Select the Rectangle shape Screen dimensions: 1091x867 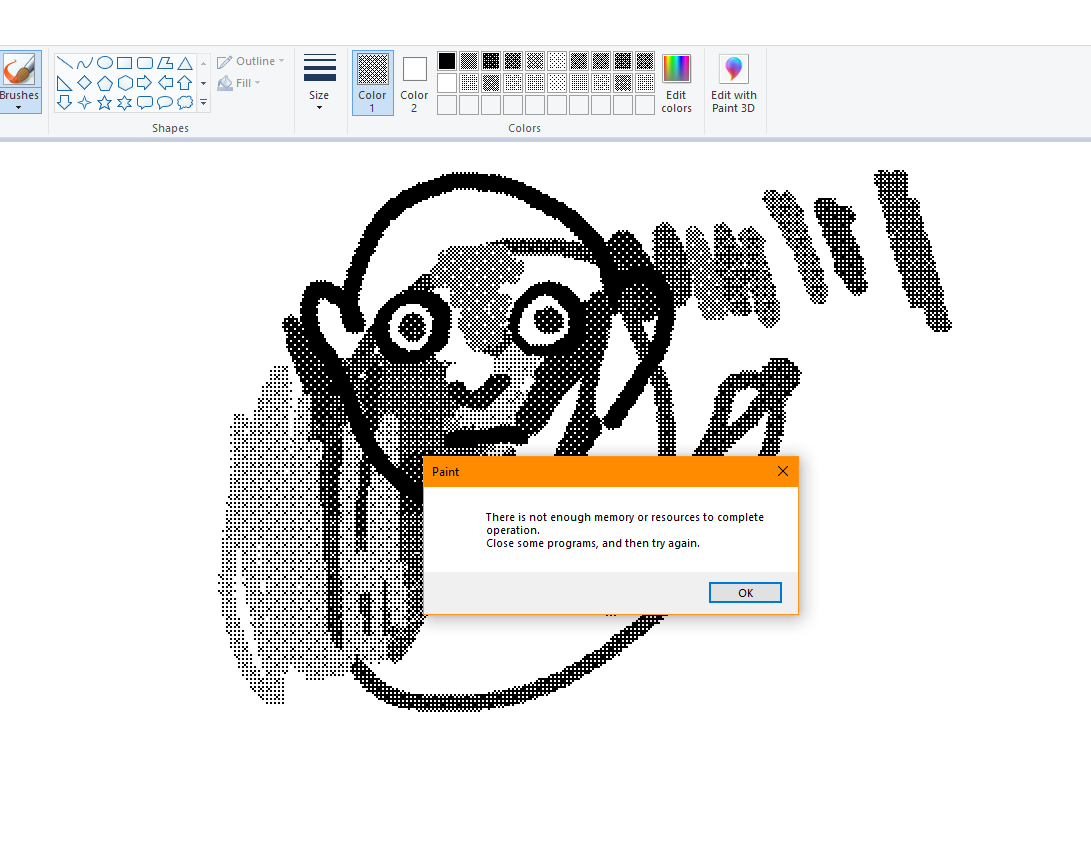pyautogui.click(x=125, y=63)
